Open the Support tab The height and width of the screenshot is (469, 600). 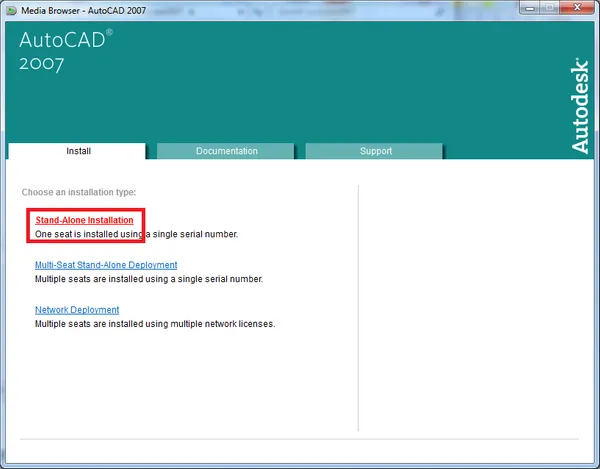click(375, 151)
